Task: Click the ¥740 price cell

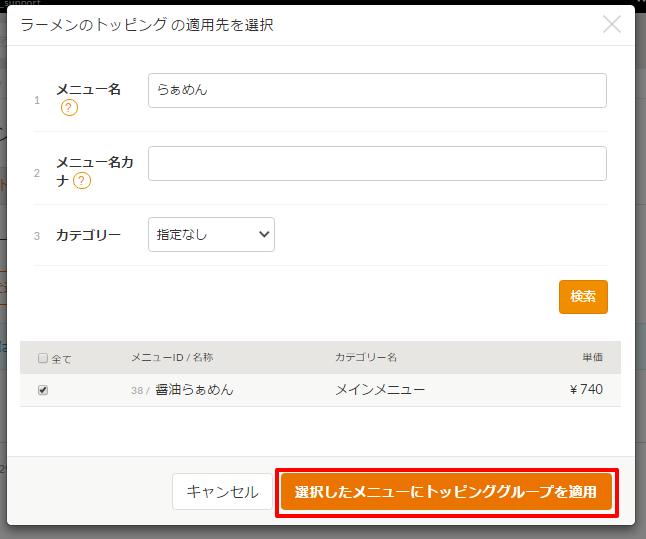Action: (586, 390)
